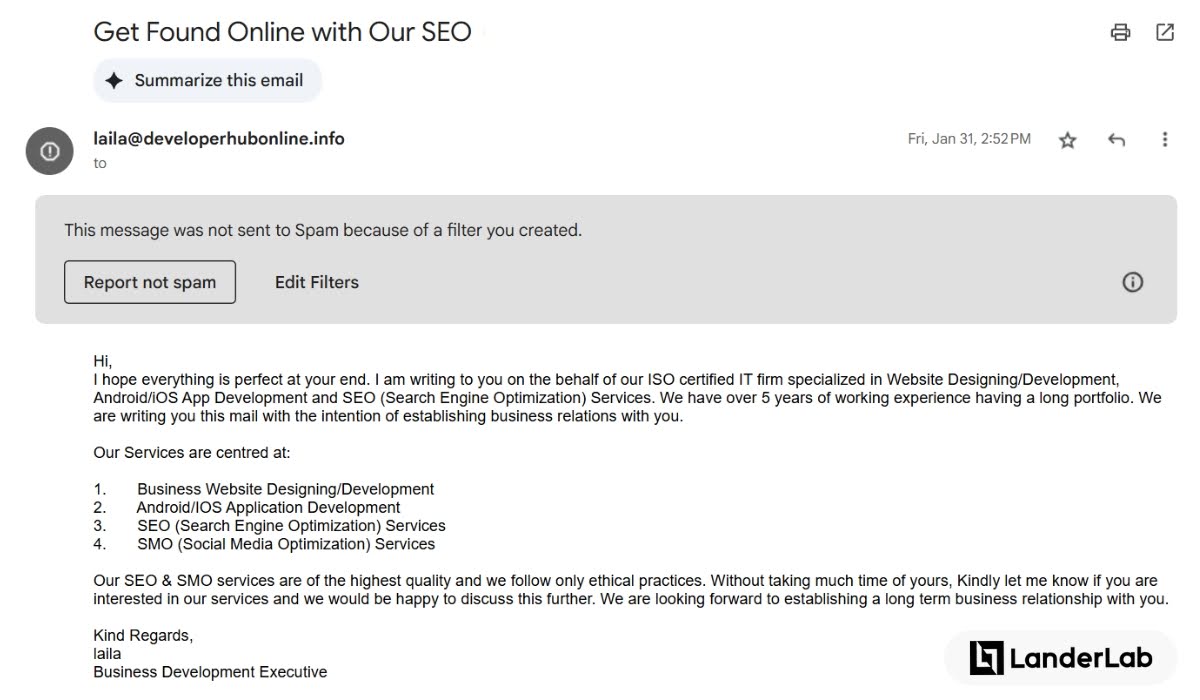The image size is (1200, 700).
Task: Open the three-dot more options menu
Action: 1165,140
